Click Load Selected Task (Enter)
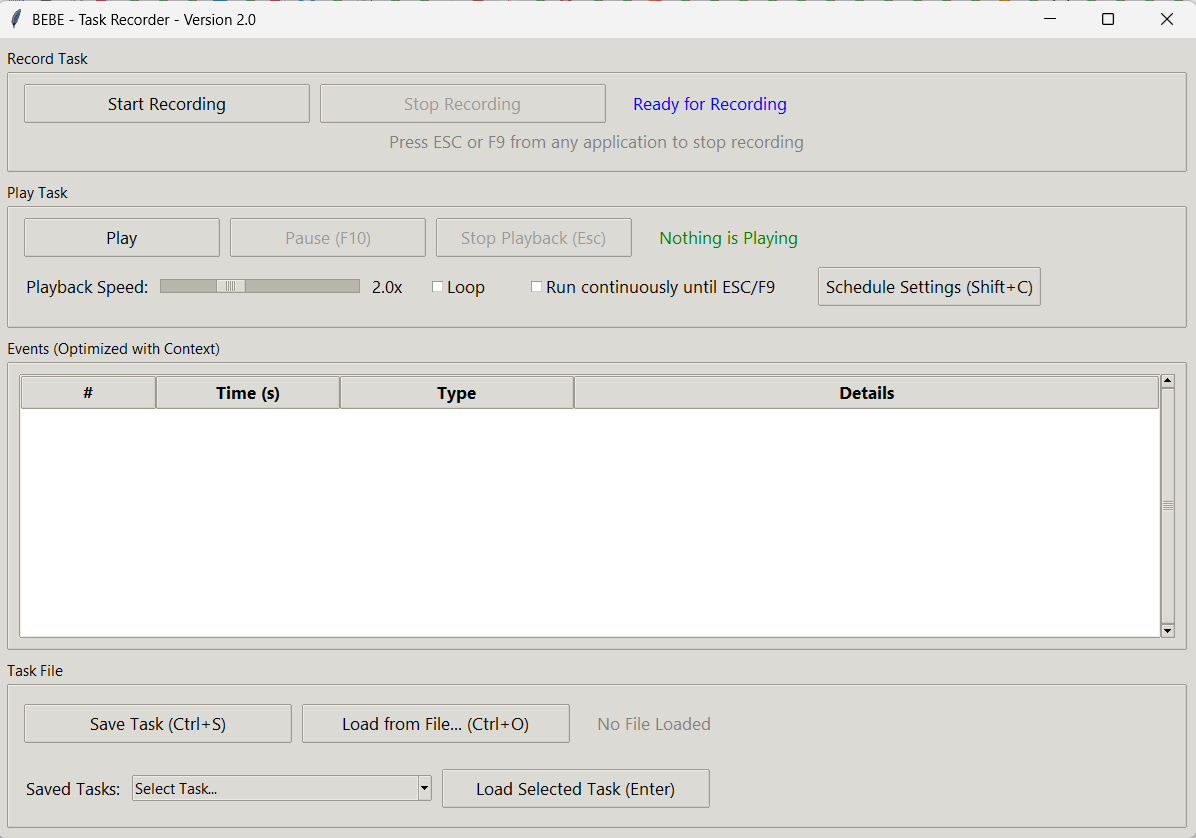Image resolution: width=1196 pixels, height=838 pixels. pyautogui.click(x=575, y=788)
